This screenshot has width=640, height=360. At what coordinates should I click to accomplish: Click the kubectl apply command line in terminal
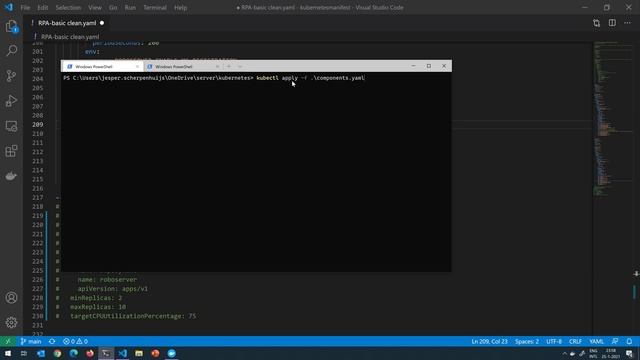click(214, 78)
